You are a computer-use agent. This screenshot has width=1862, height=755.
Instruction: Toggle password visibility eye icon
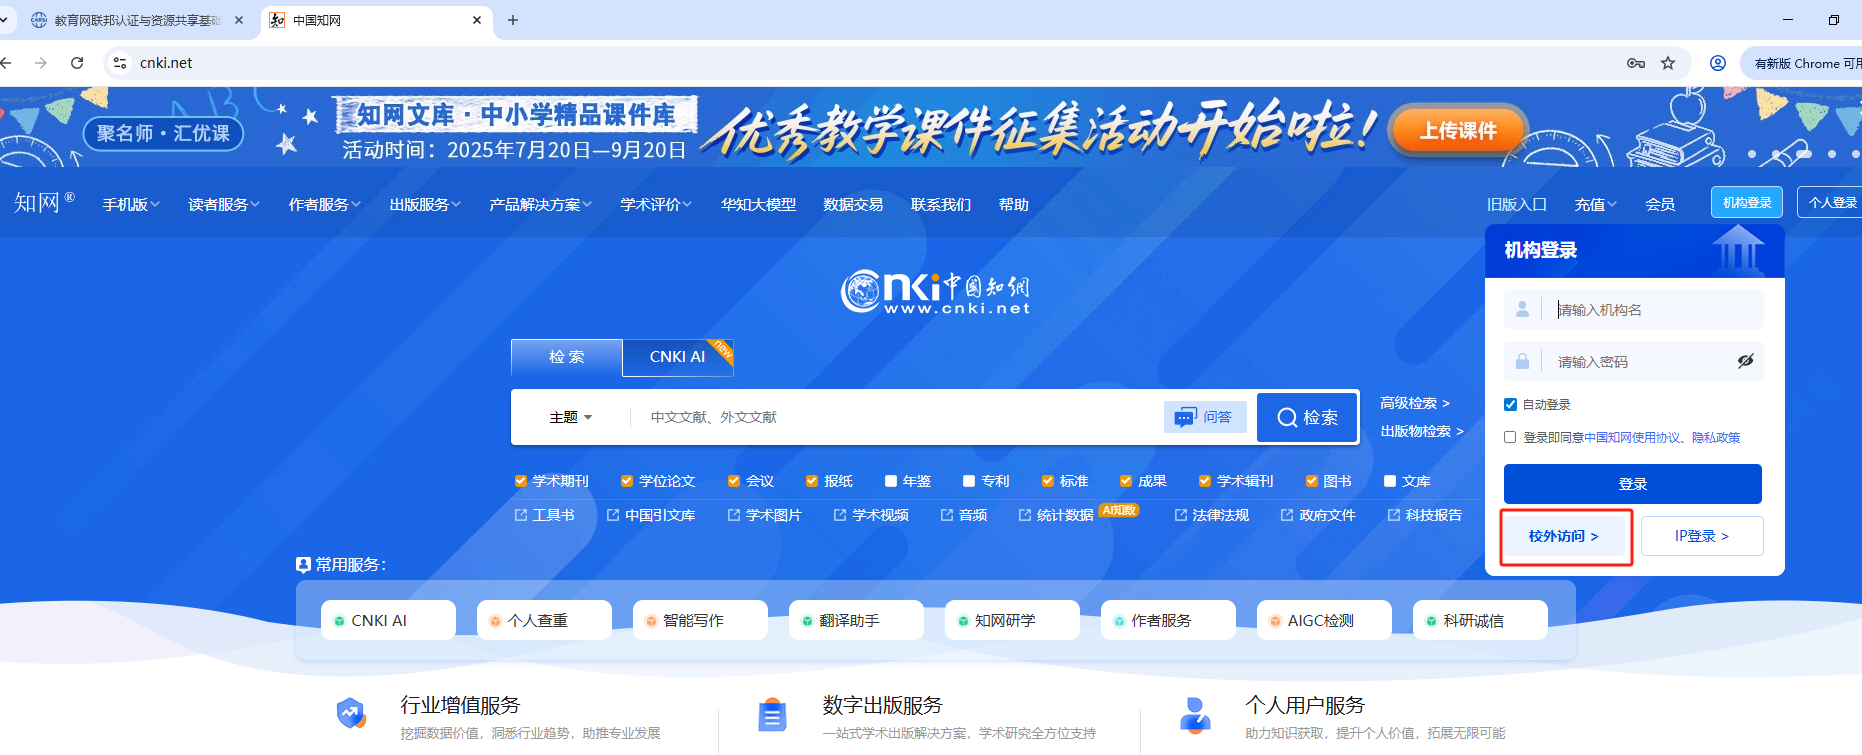(x=1745, y=361)
